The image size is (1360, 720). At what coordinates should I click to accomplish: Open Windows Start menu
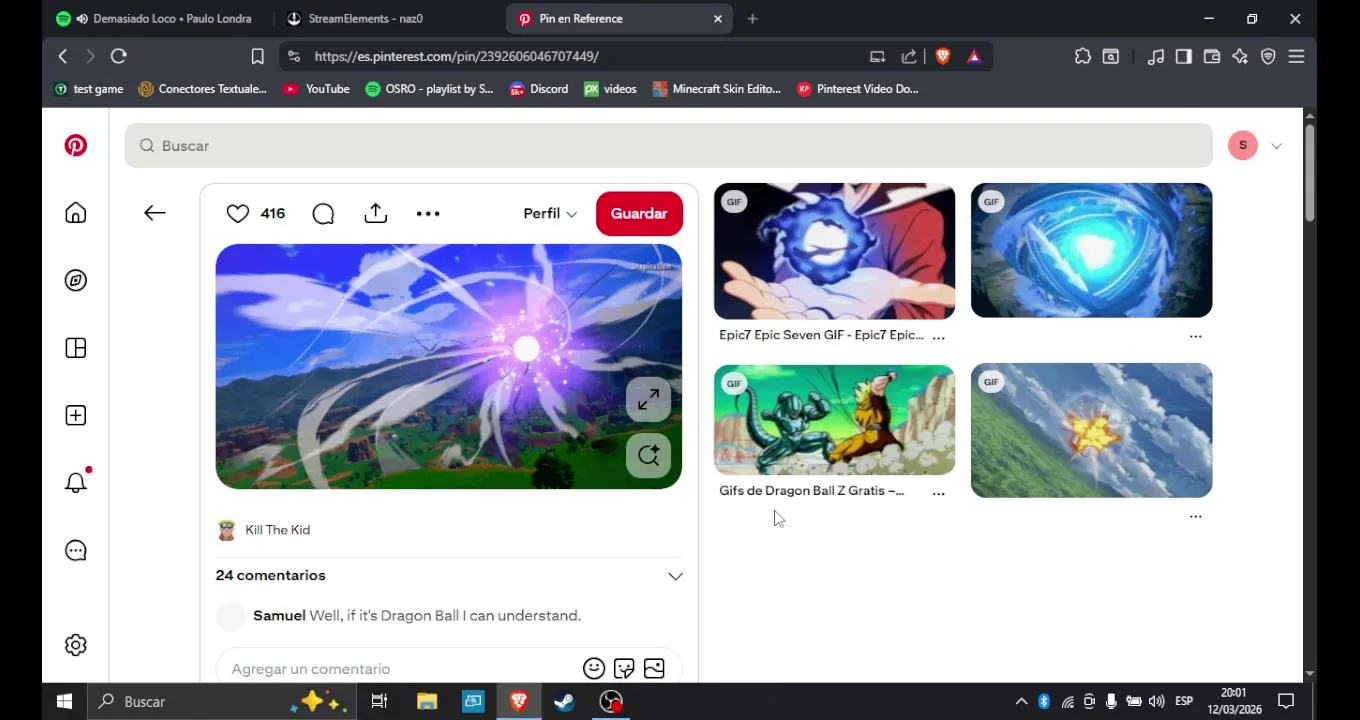tap(64, 701)
